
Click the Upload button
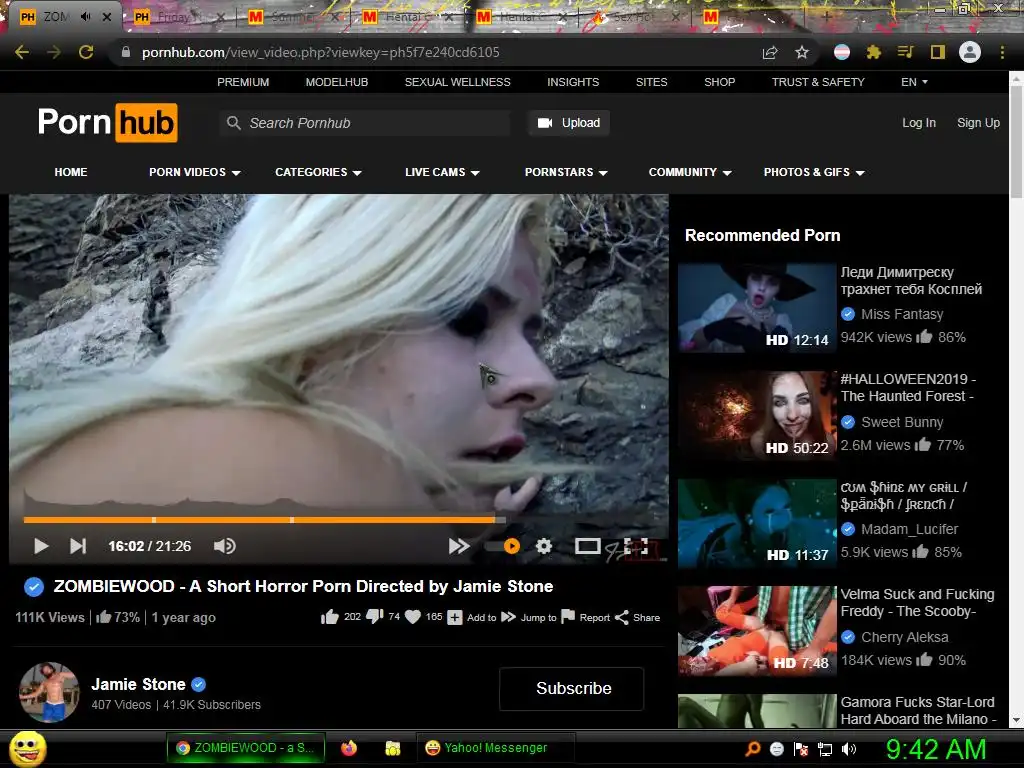569,123
